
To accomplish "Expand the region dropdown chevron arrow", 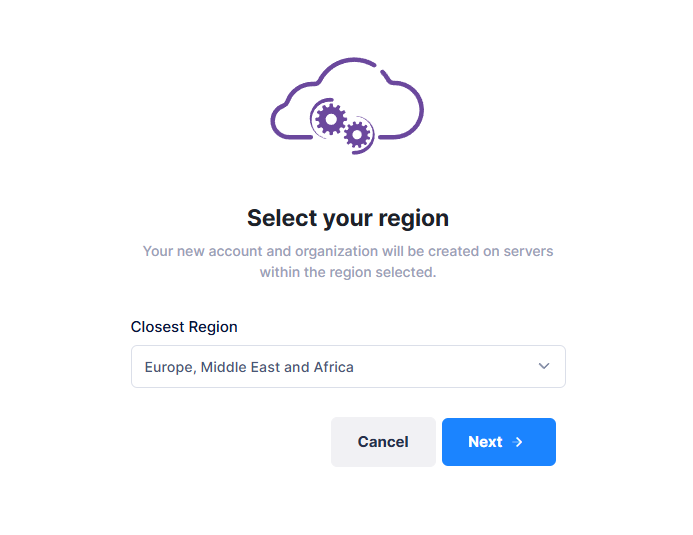I will coord(544,366).
